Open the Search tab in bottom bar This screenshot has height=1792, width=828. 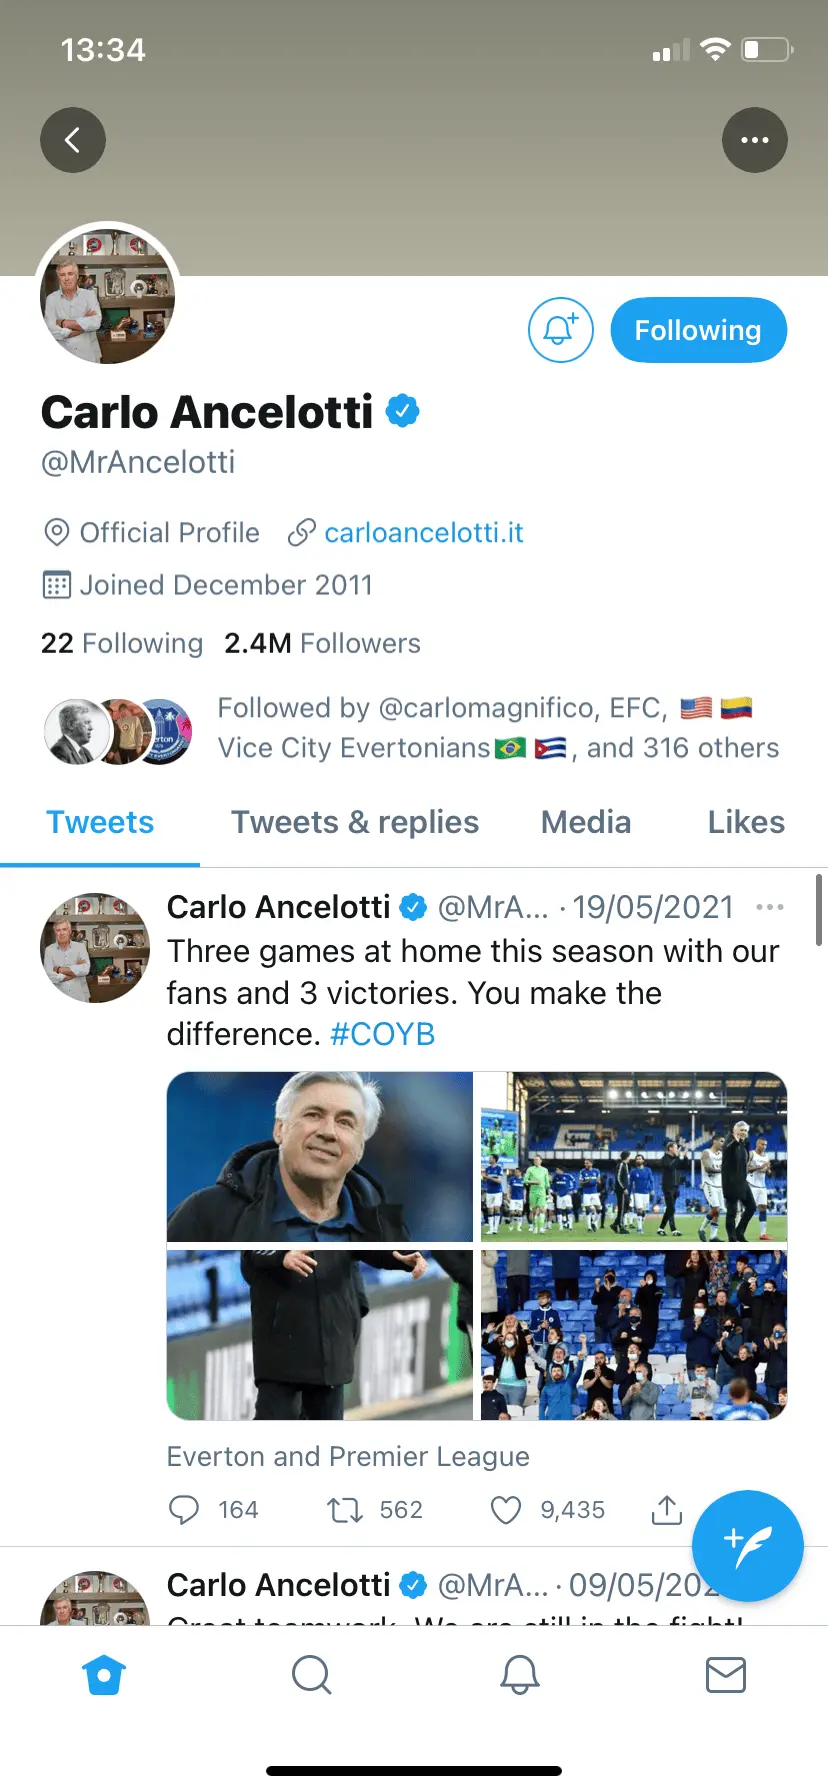click(311, 1674)
